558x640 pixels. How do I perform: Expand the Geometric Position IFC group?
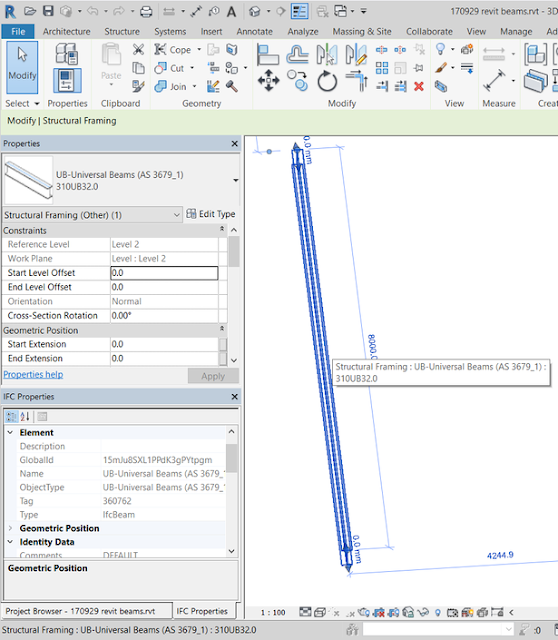11,528
